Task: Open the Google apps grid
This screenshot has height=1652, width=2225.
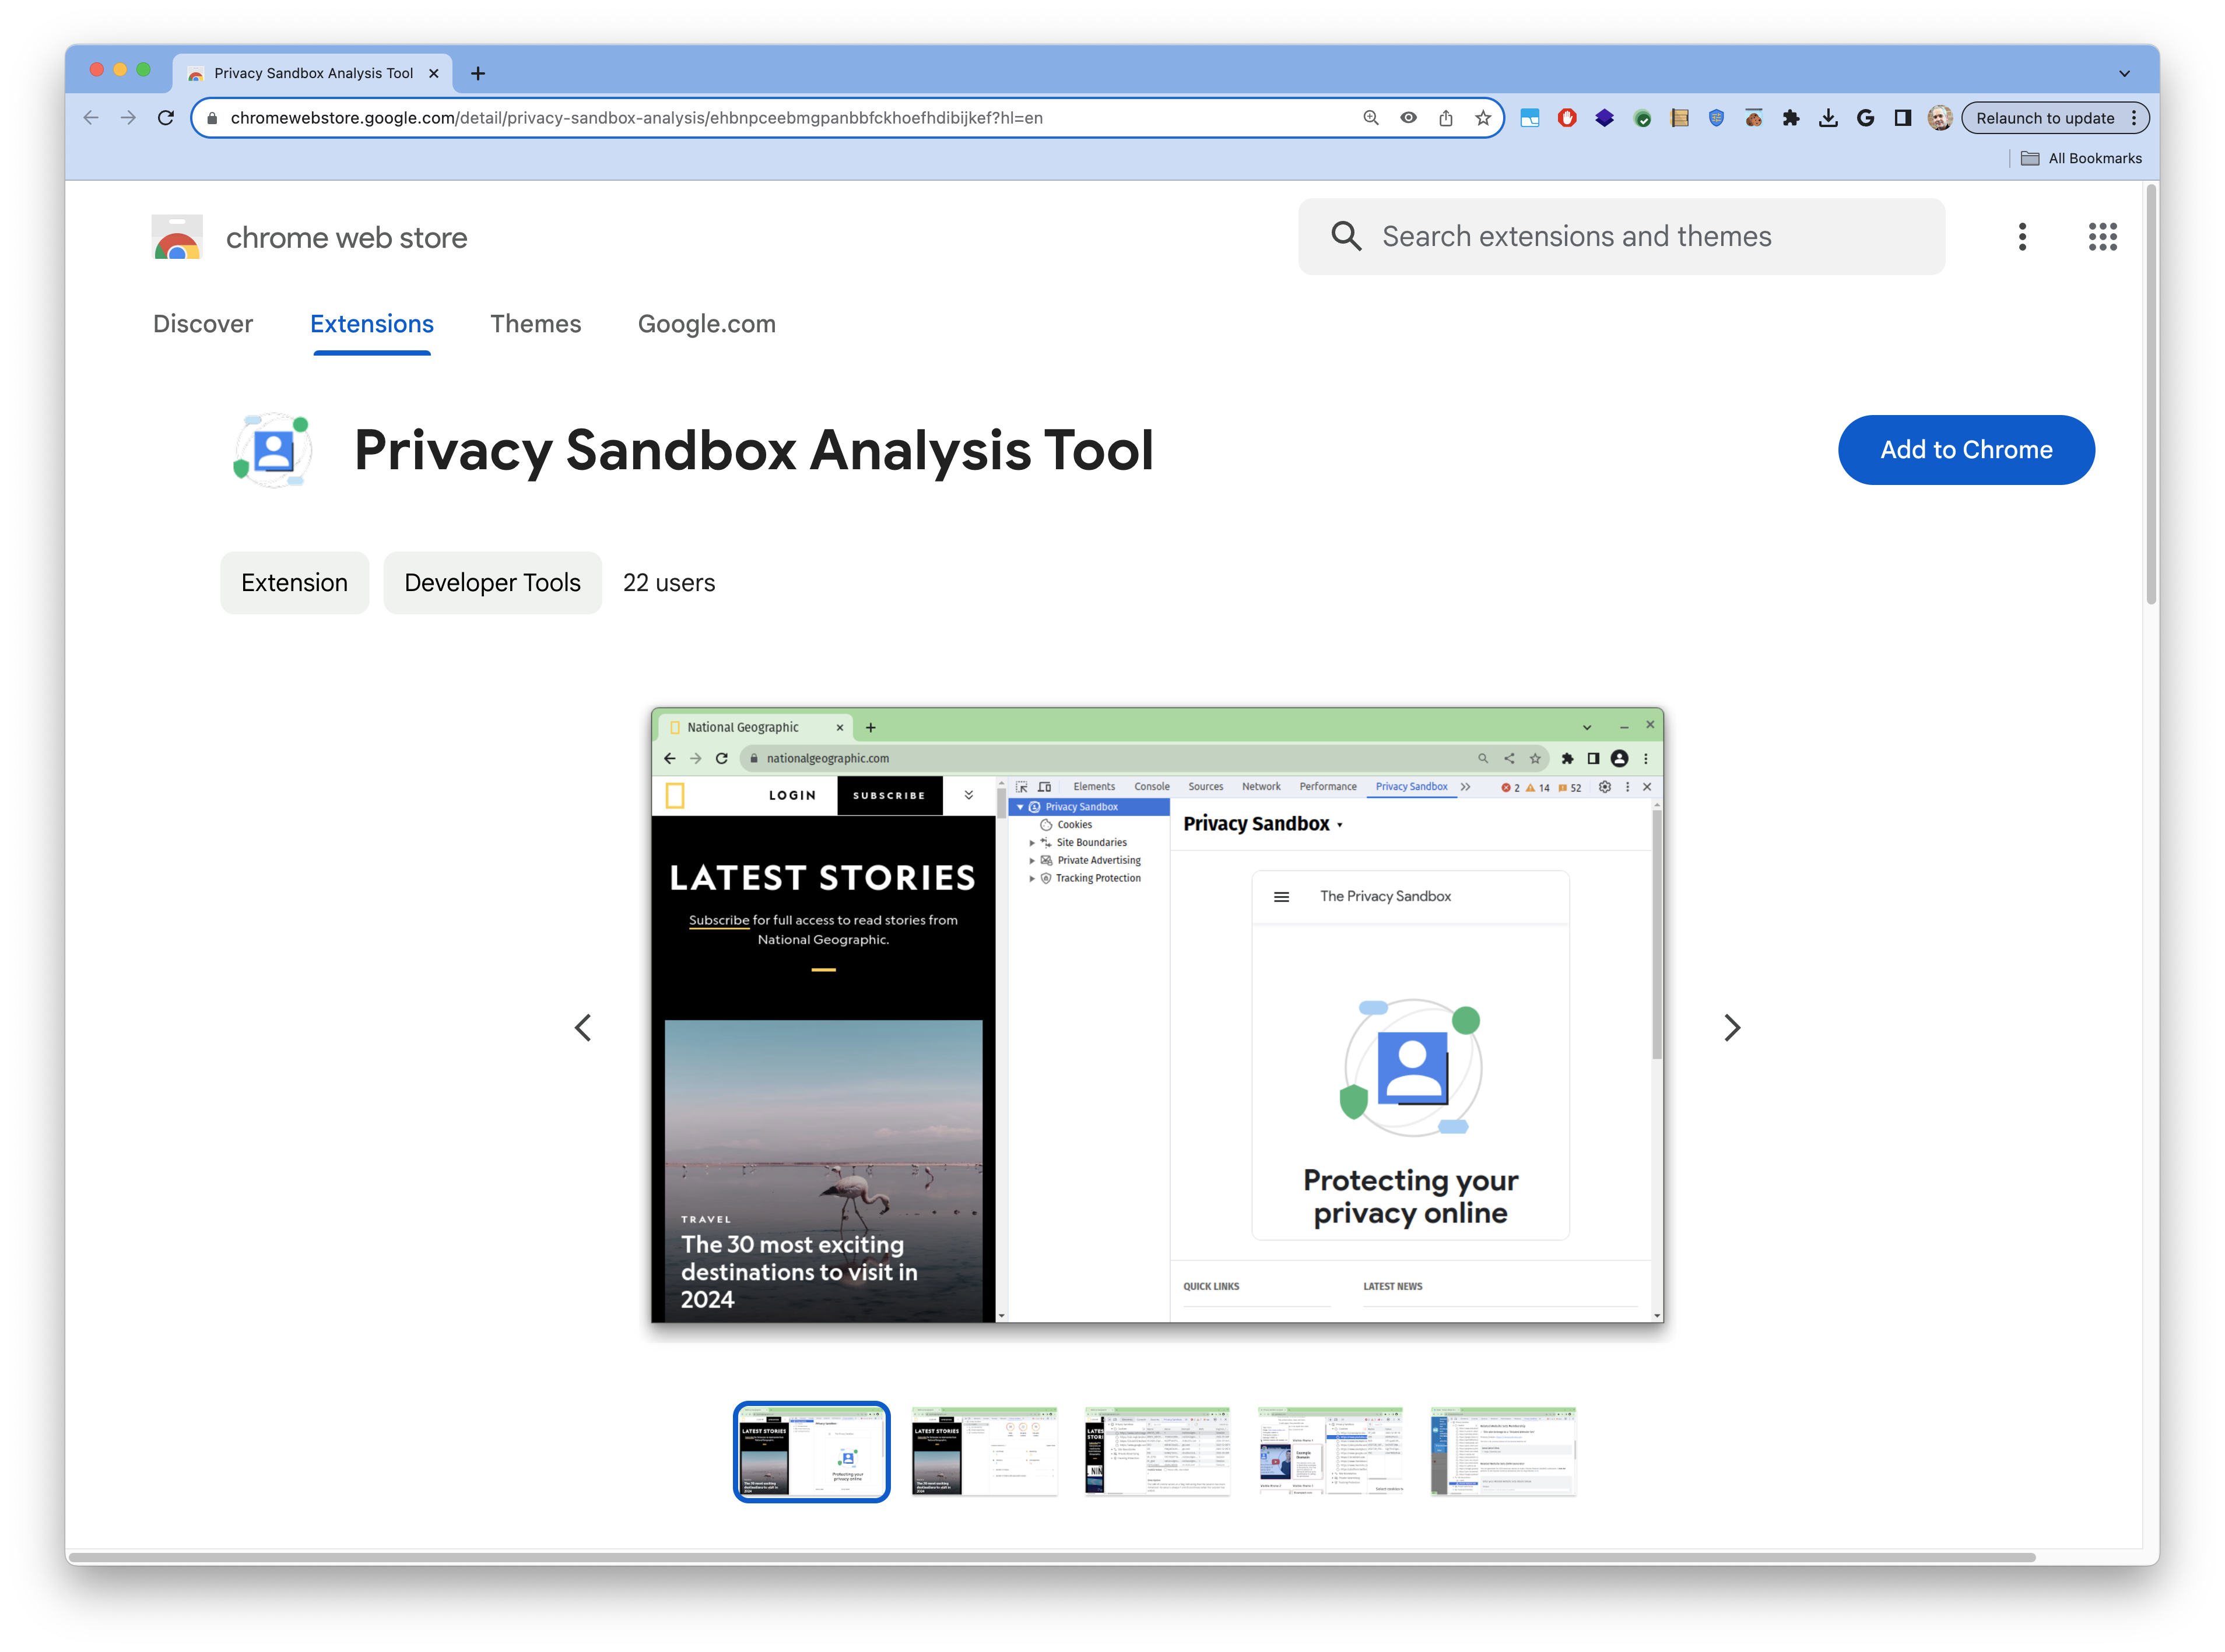Action: coord(2102,237)
